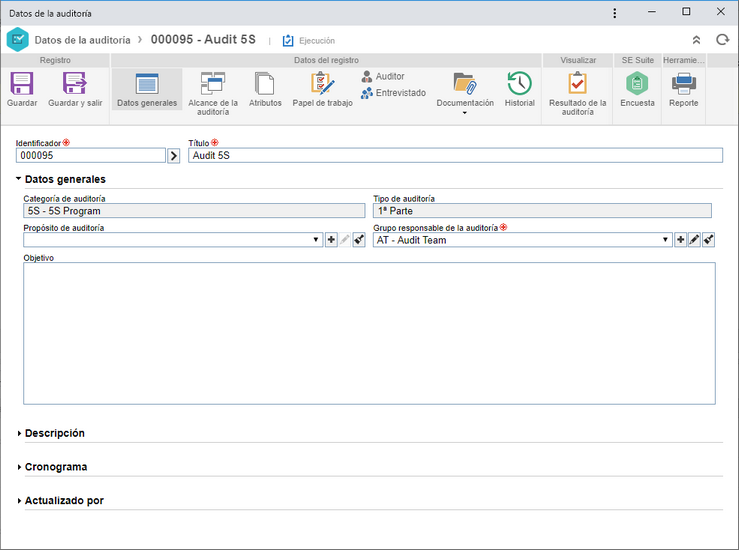
Task: Open the Atributos section
Action: click(x=265, y=90)
